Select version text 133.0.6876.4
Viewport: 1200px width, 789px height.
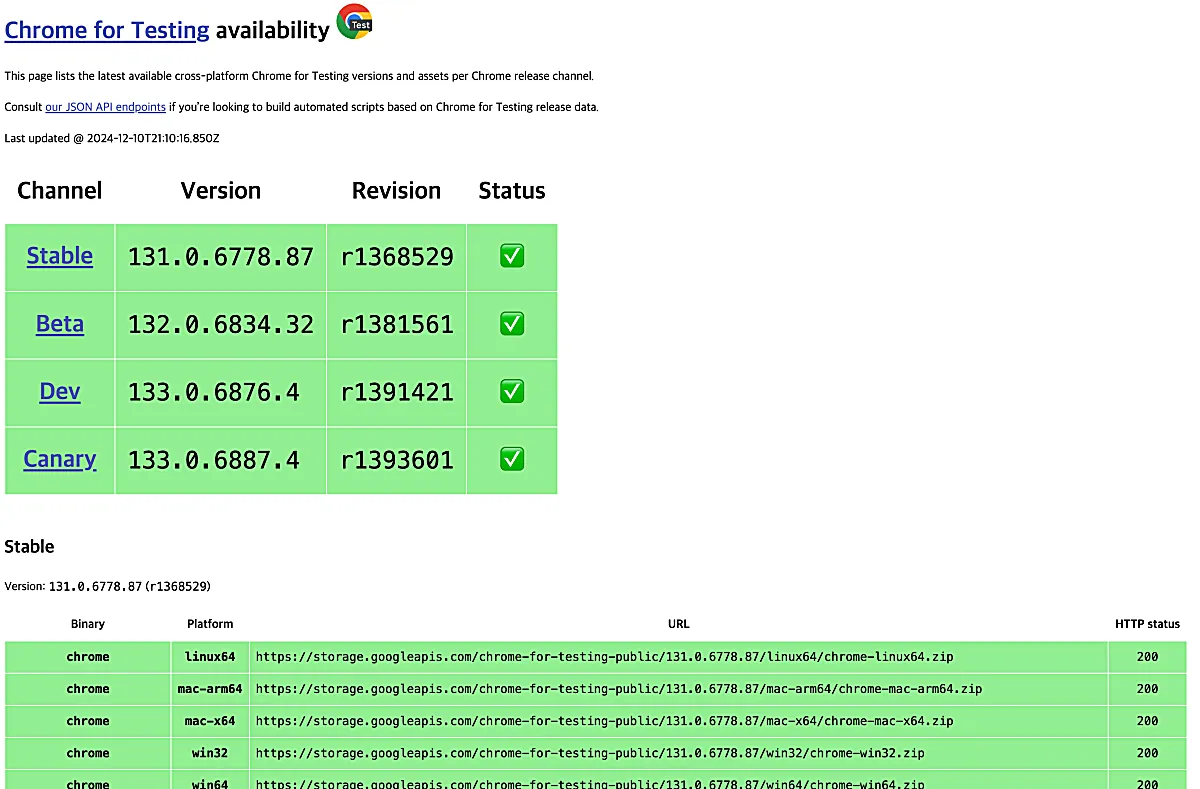[x=214, y=392]
